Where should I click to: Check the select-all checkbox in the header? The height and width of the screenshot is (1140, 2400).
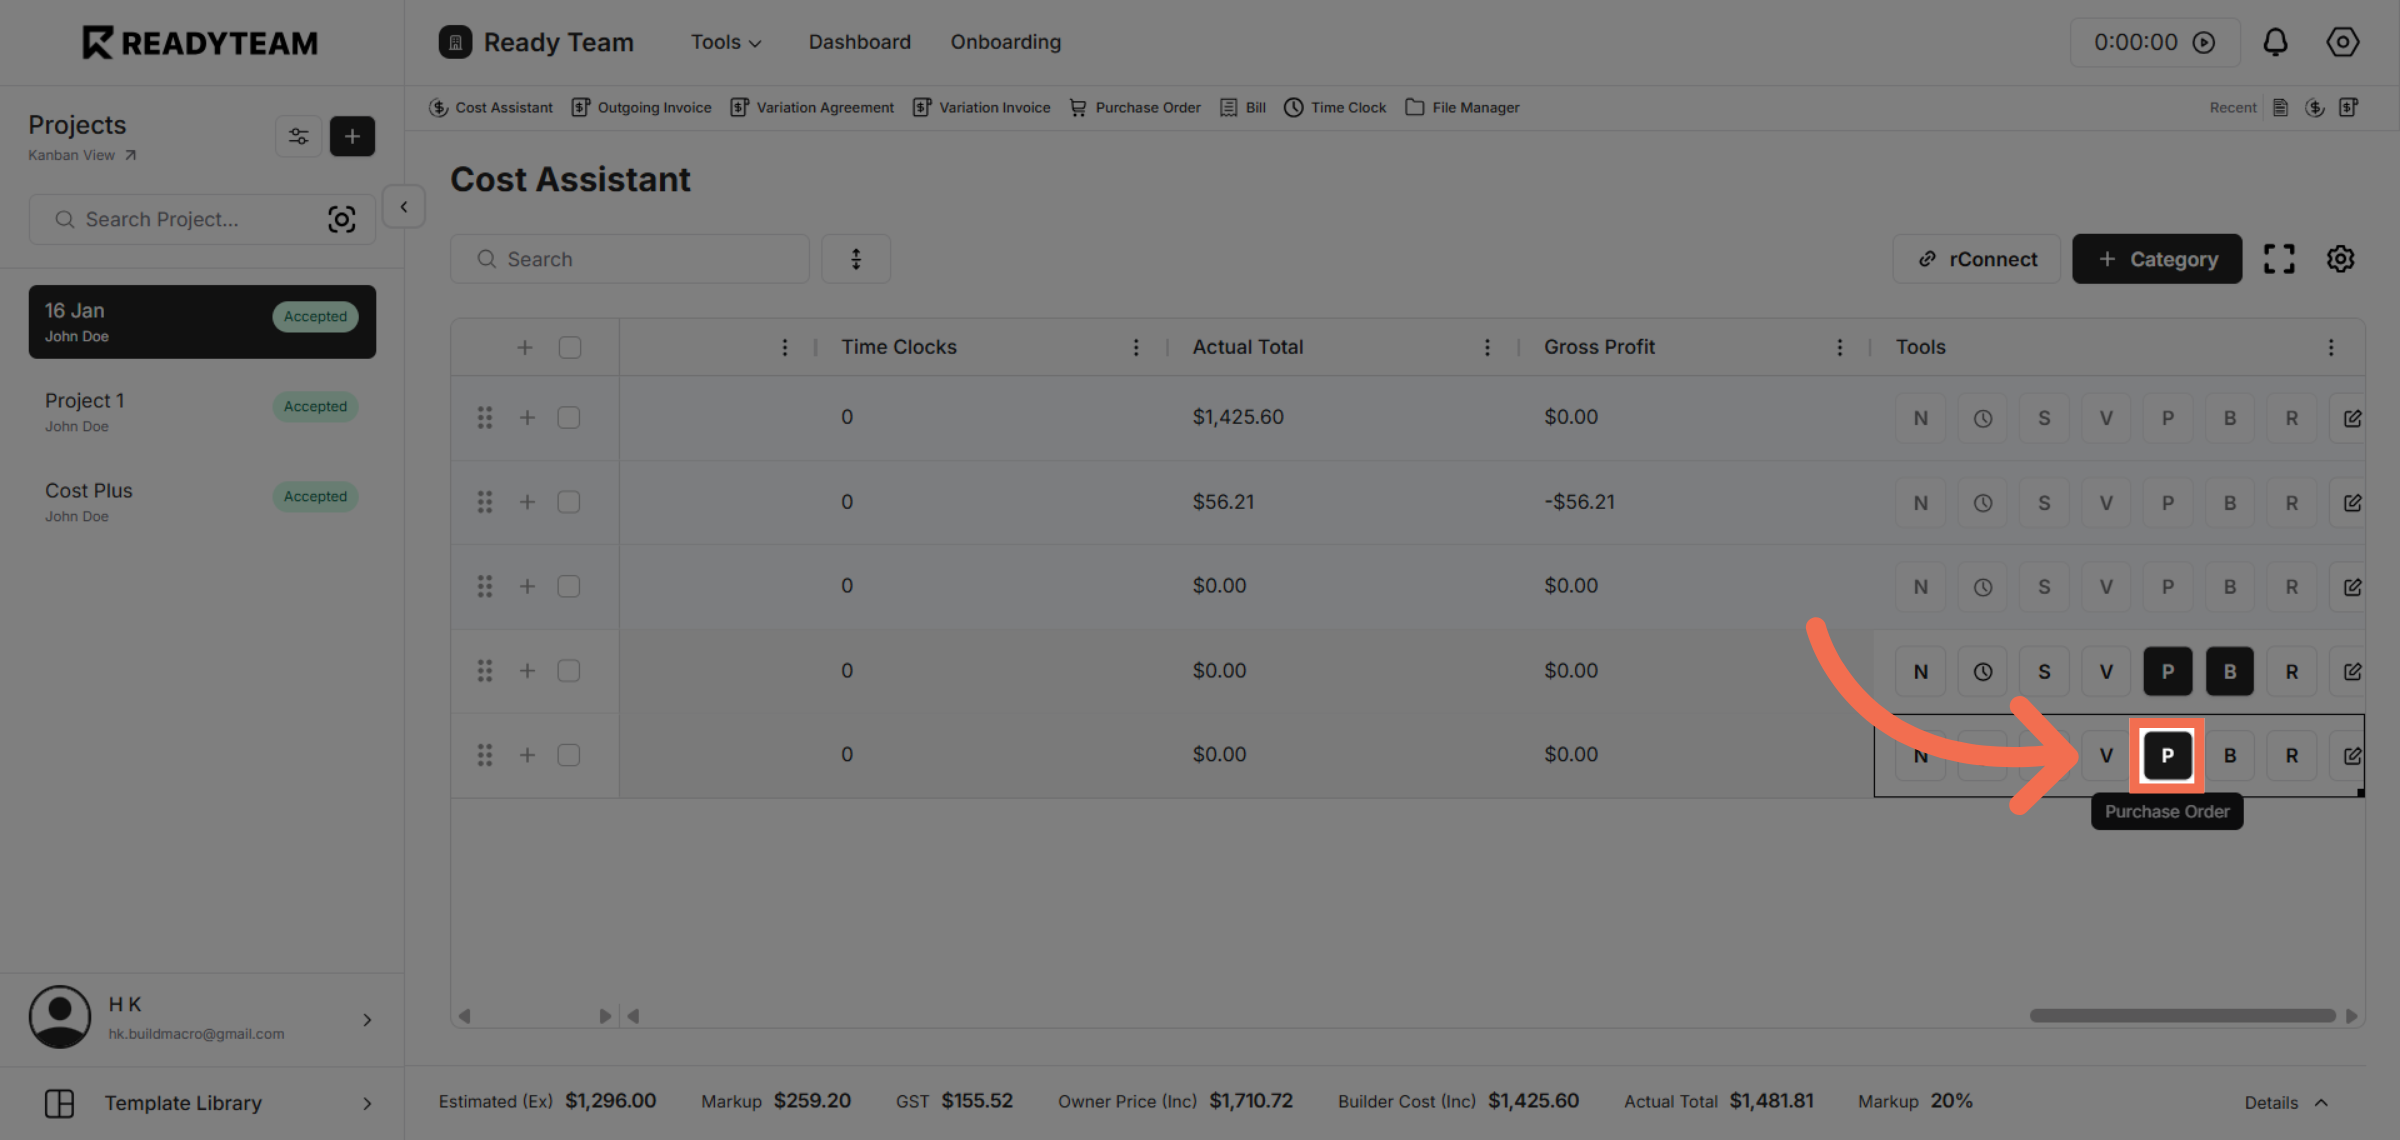569,347
